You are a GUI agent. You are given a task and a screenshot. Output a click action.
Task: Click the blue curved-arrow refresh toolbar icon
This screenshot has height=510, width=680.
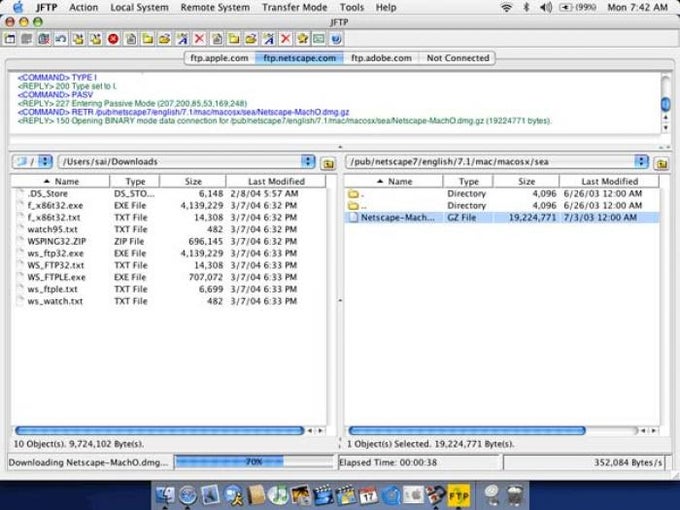click(x=61, y=39)
